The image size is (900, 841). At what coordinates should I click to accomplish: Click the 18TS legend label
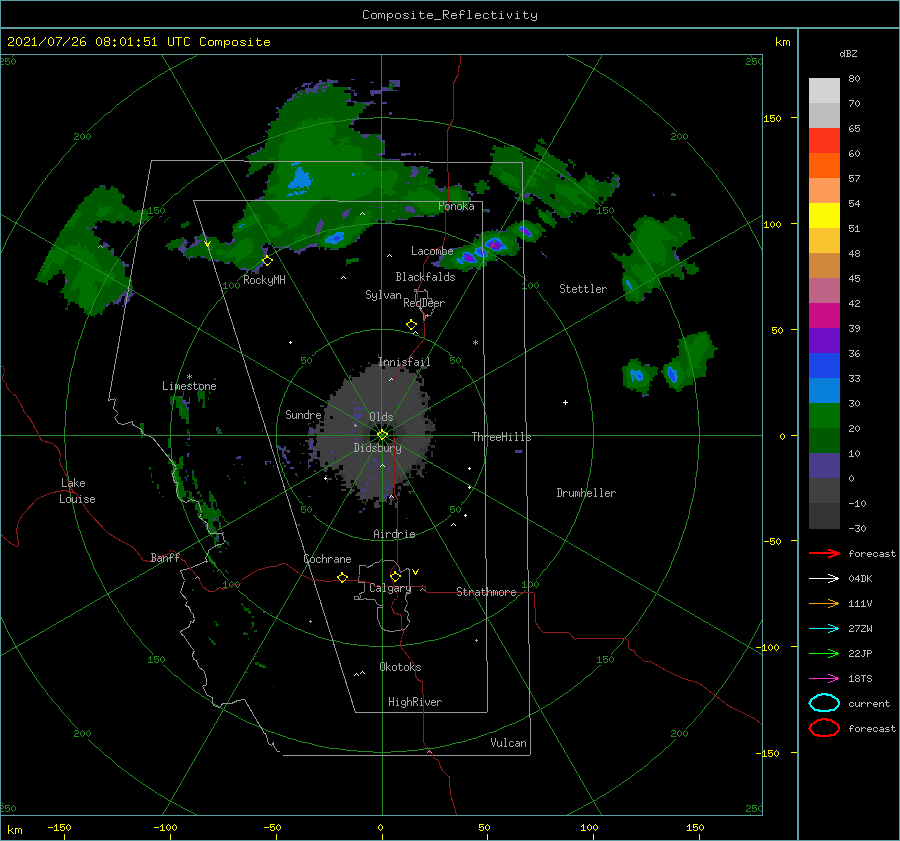[860, 679]
